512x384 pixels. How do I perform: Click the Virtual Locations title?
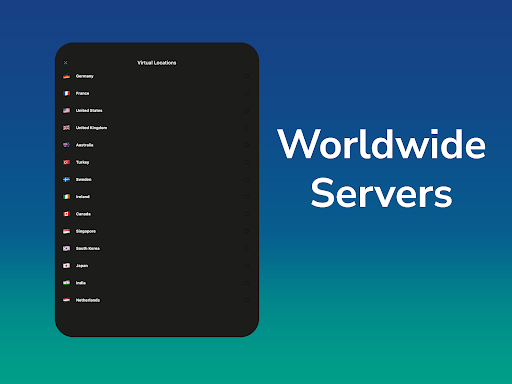coord(157,63)
